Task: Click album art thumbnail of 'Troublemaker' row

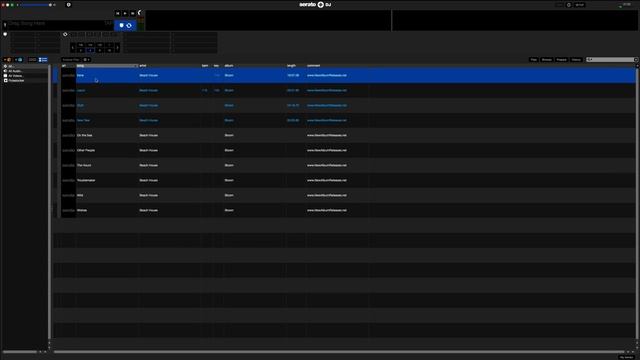Action: tap(68, 180)
